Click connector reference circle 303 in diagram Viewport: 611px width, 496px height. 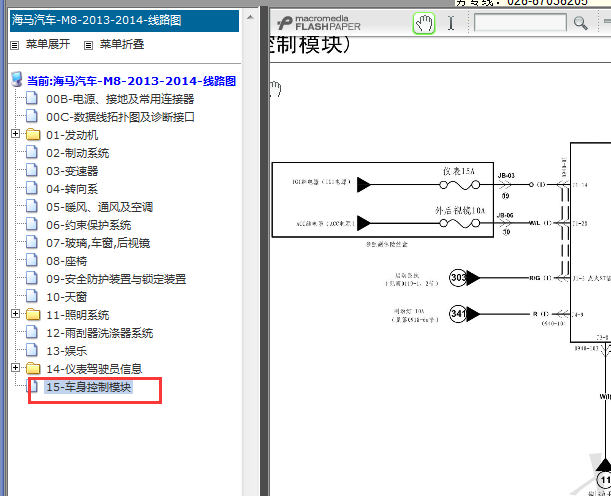457,278
